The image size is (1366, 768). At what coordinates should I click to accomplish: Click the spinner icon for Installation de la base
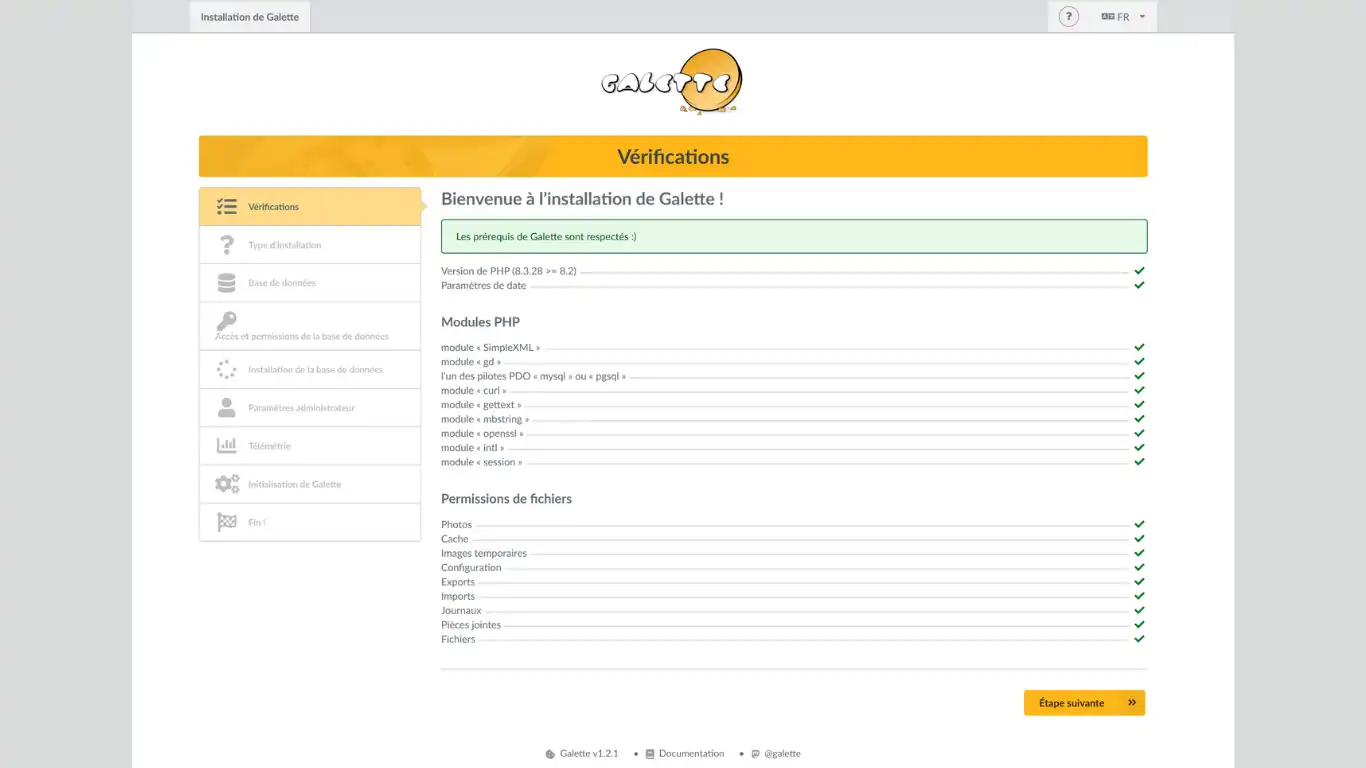click(x=227, y=370)
